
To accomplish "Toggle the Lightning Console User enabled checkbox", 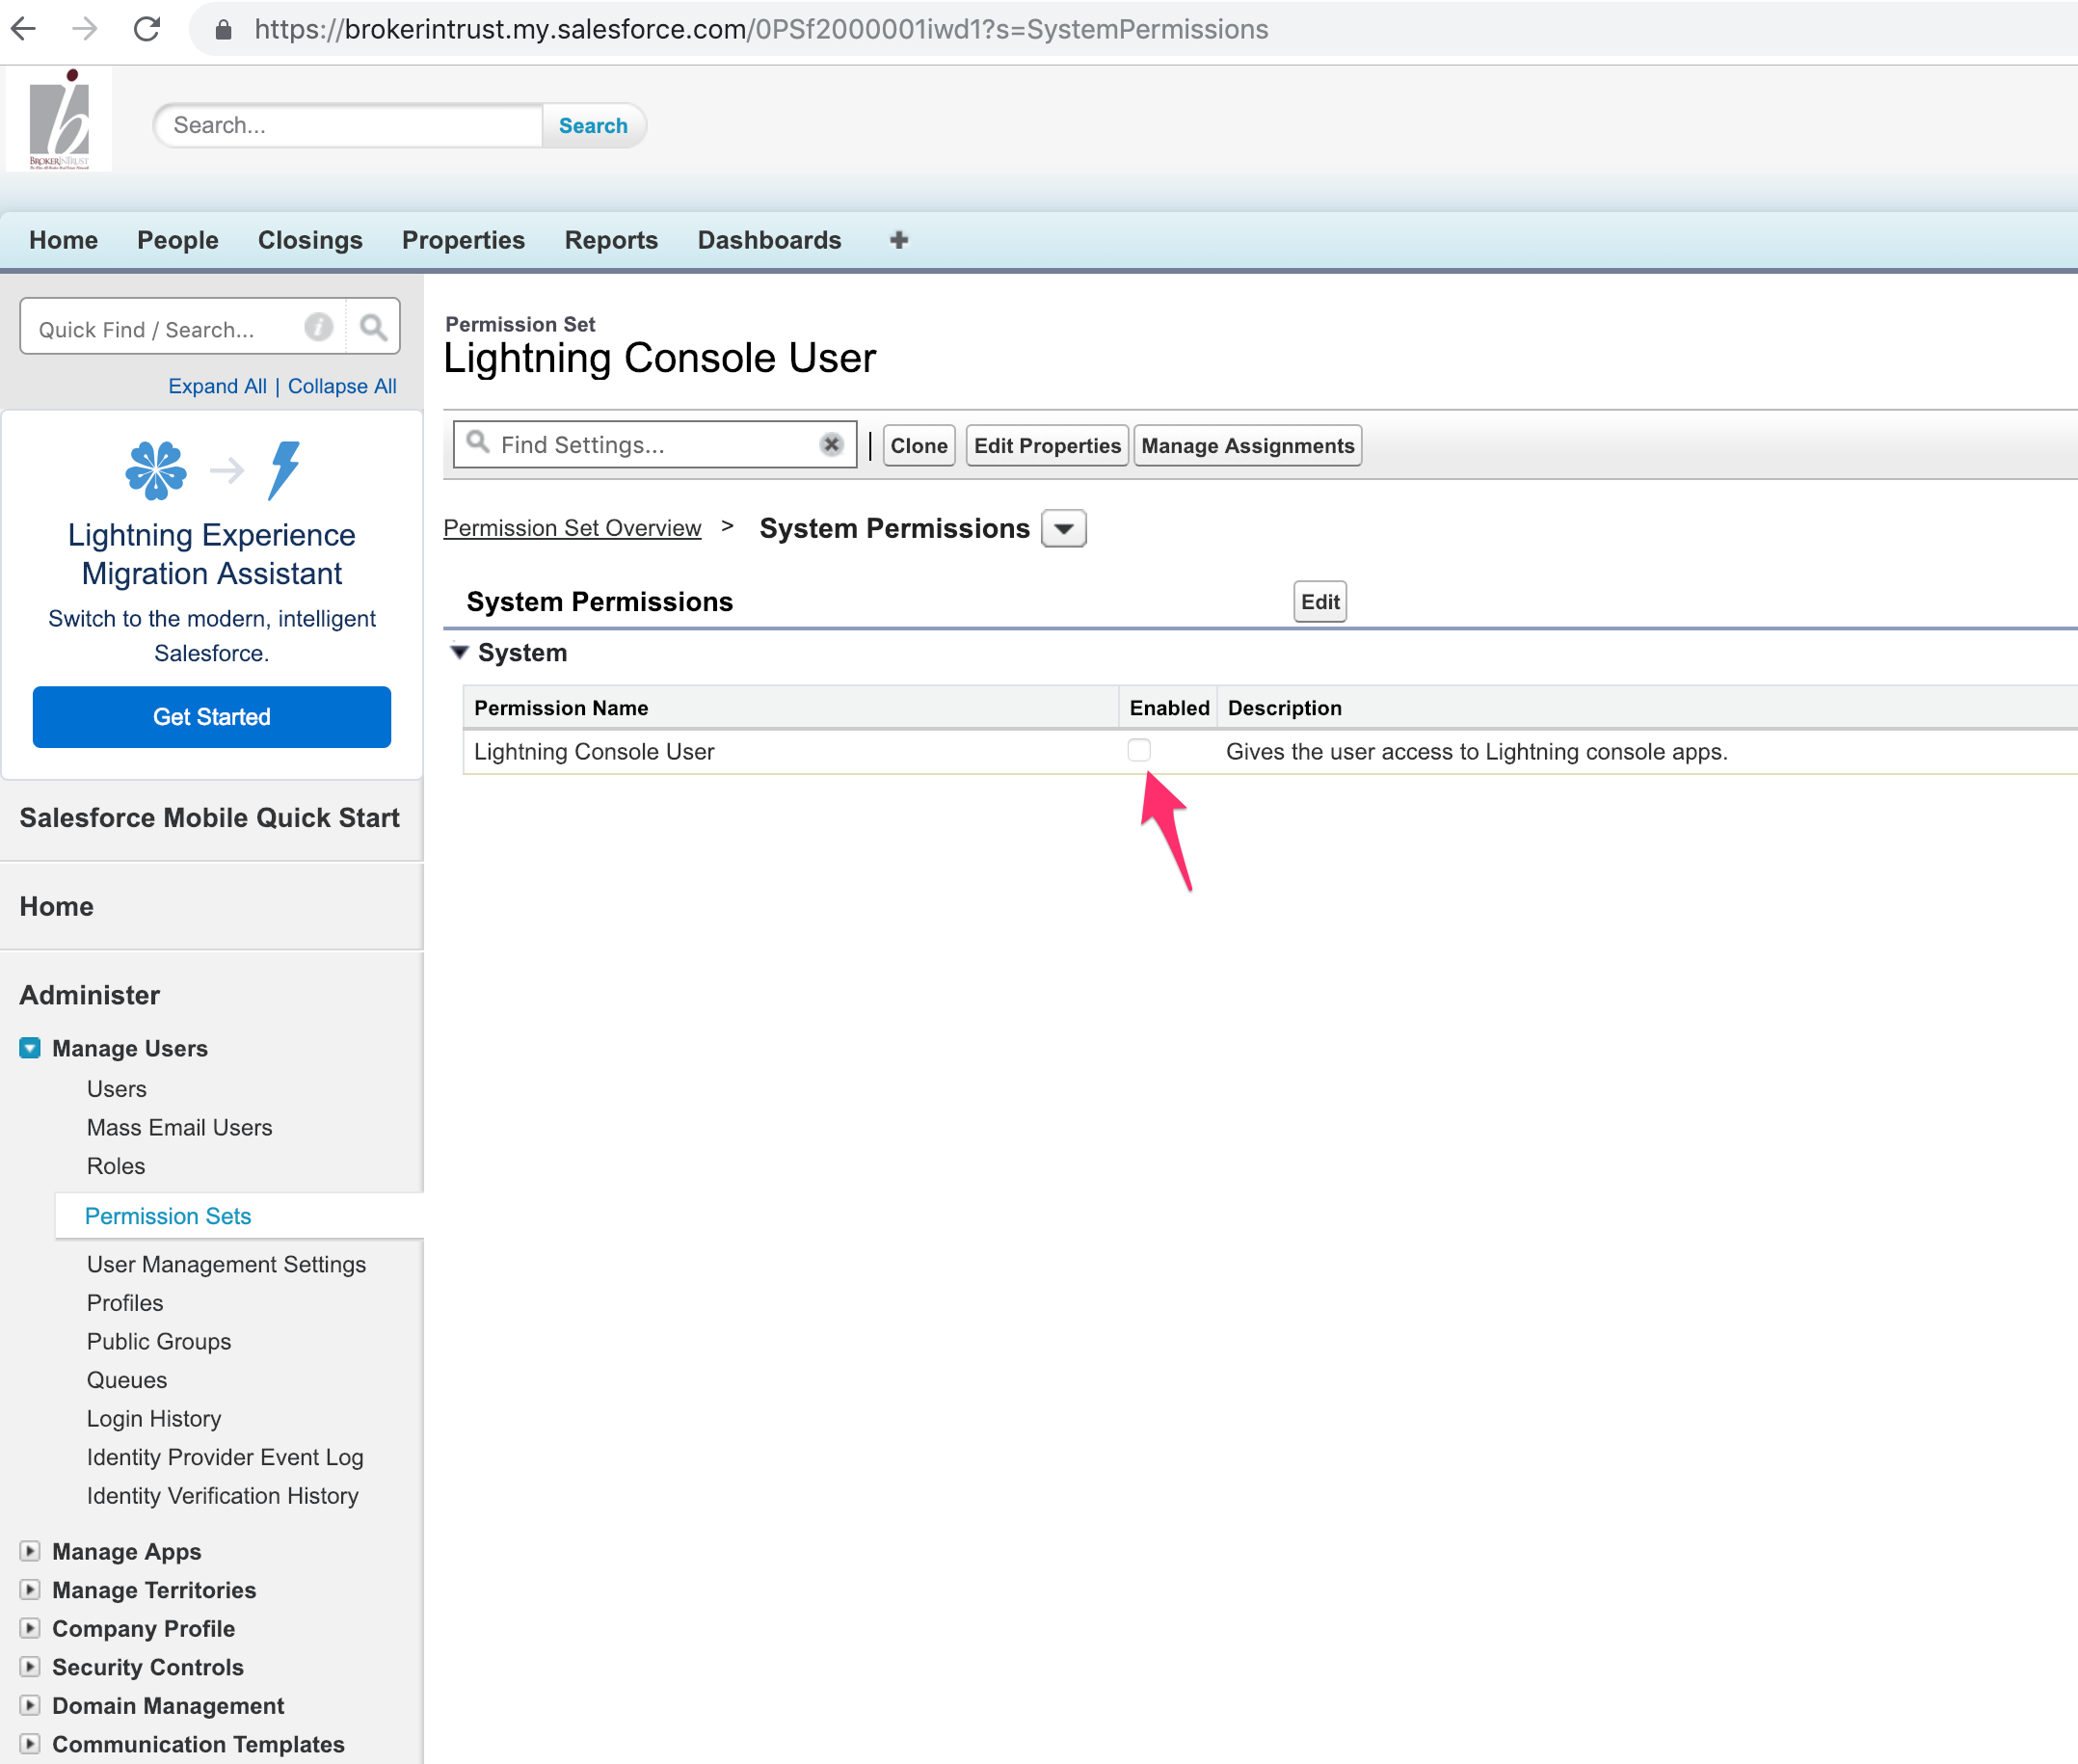I will tap(1139, 750).
